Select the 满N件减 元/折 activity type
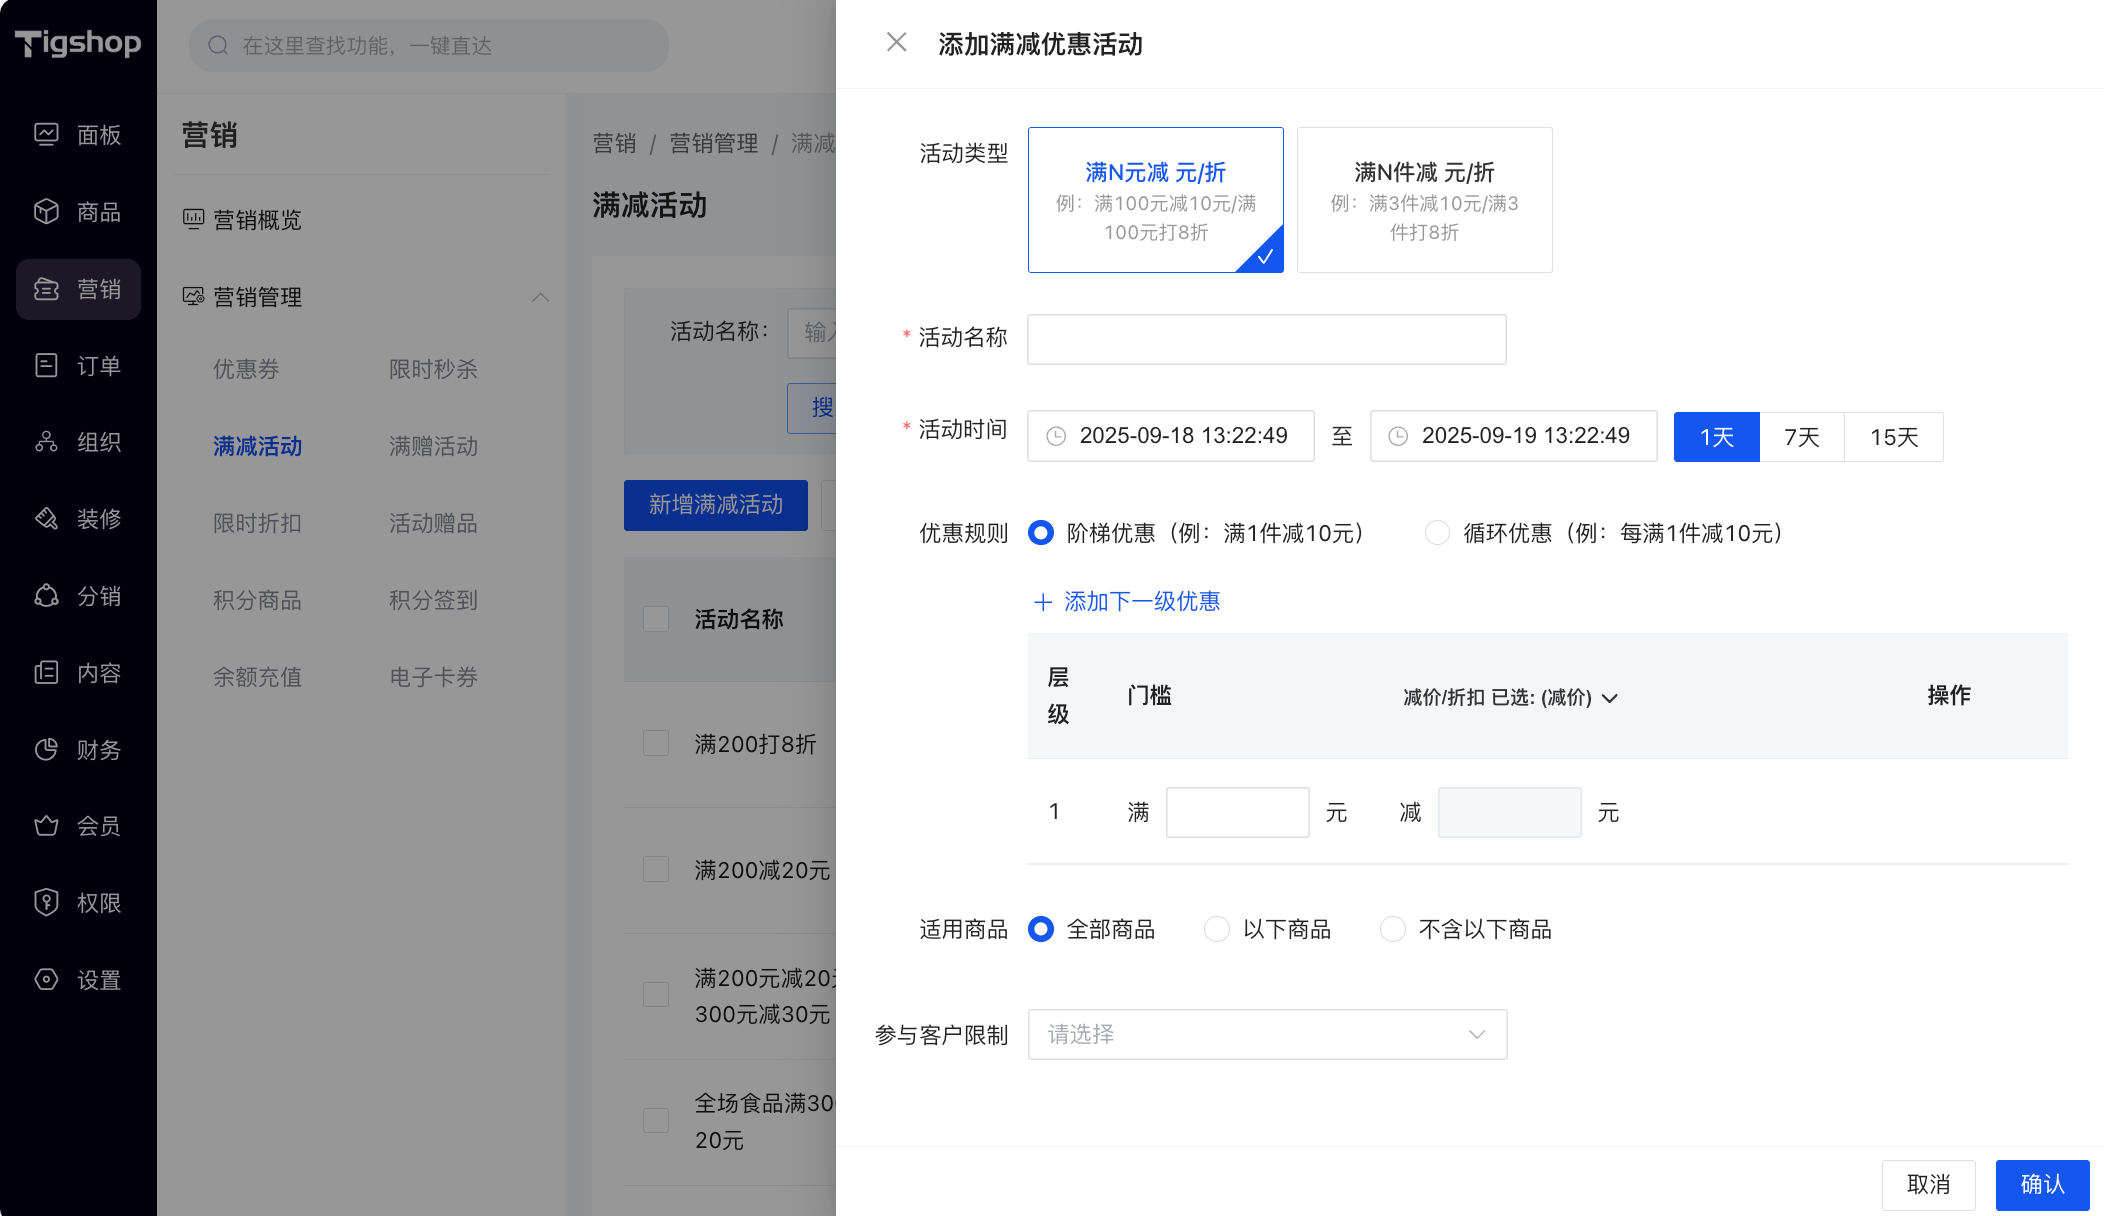This screenshot has height=1216, width=2104. [1424, 200]
